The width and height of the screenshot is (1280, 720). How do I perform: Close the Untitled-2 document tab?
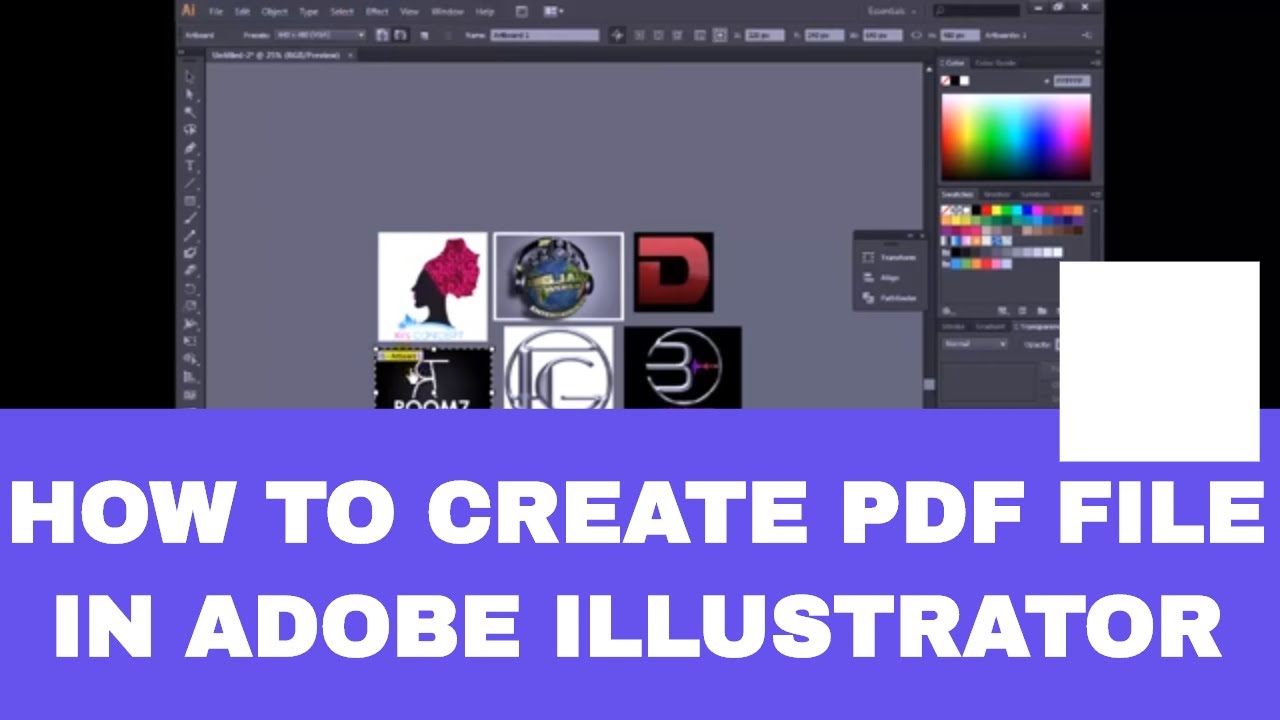[x=350, y=55]
